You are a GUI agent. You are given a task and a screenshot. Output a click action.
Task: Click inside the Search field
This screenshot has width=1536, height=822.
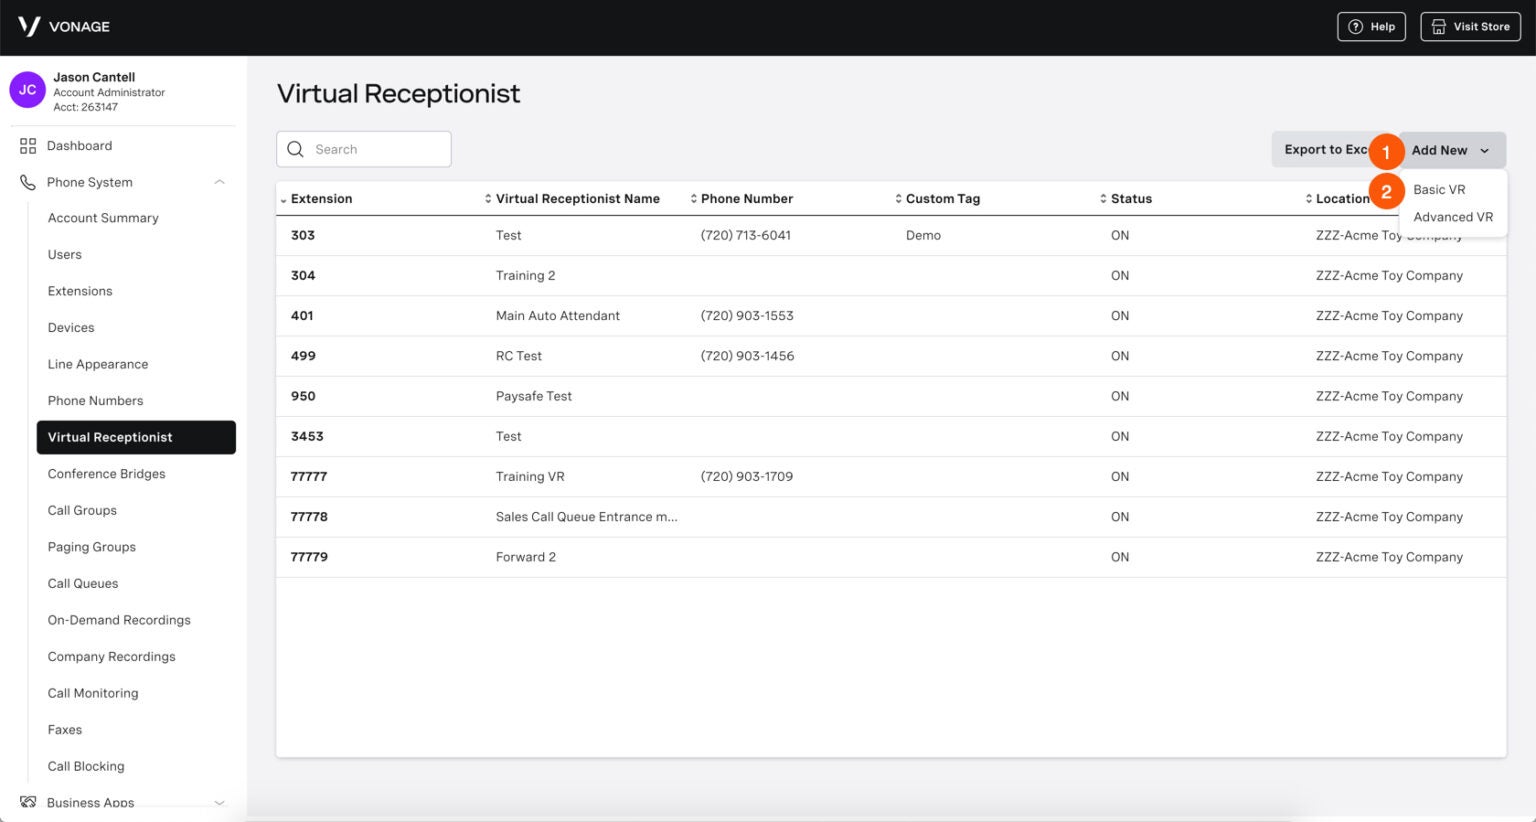point(370,148)
